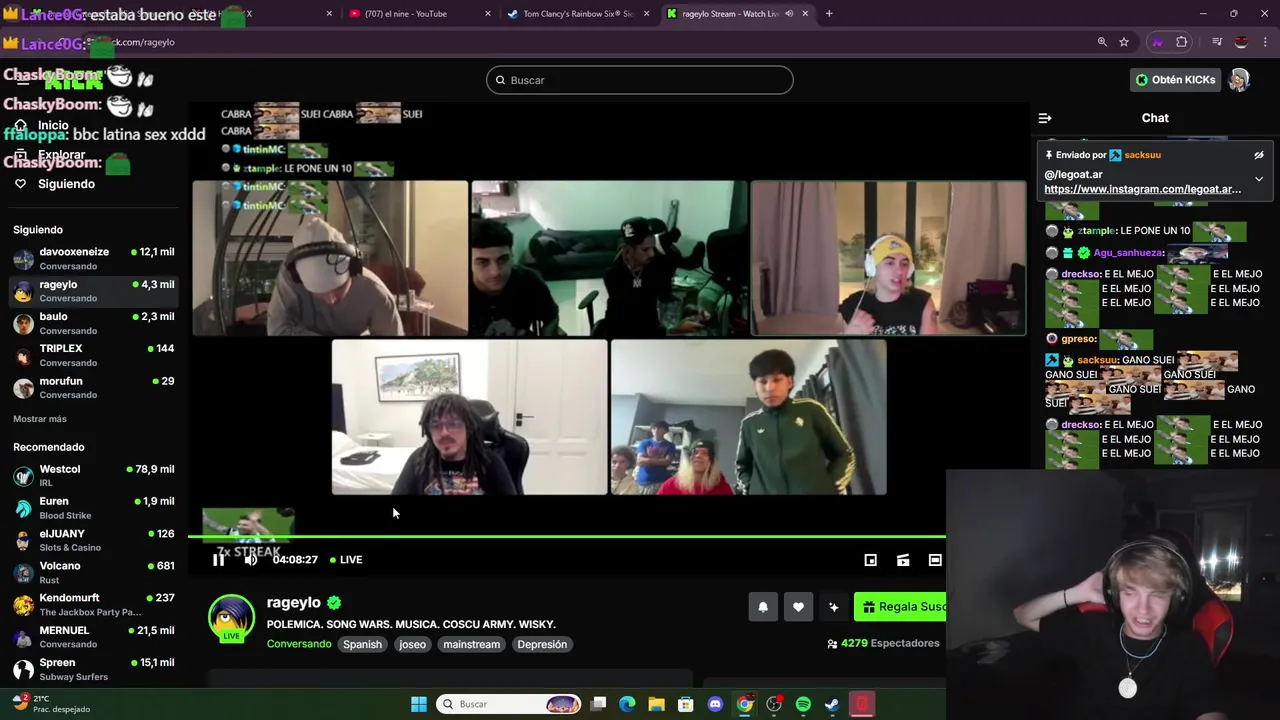
Task: Open Discord from the taskbar
Action: [715, 704]
